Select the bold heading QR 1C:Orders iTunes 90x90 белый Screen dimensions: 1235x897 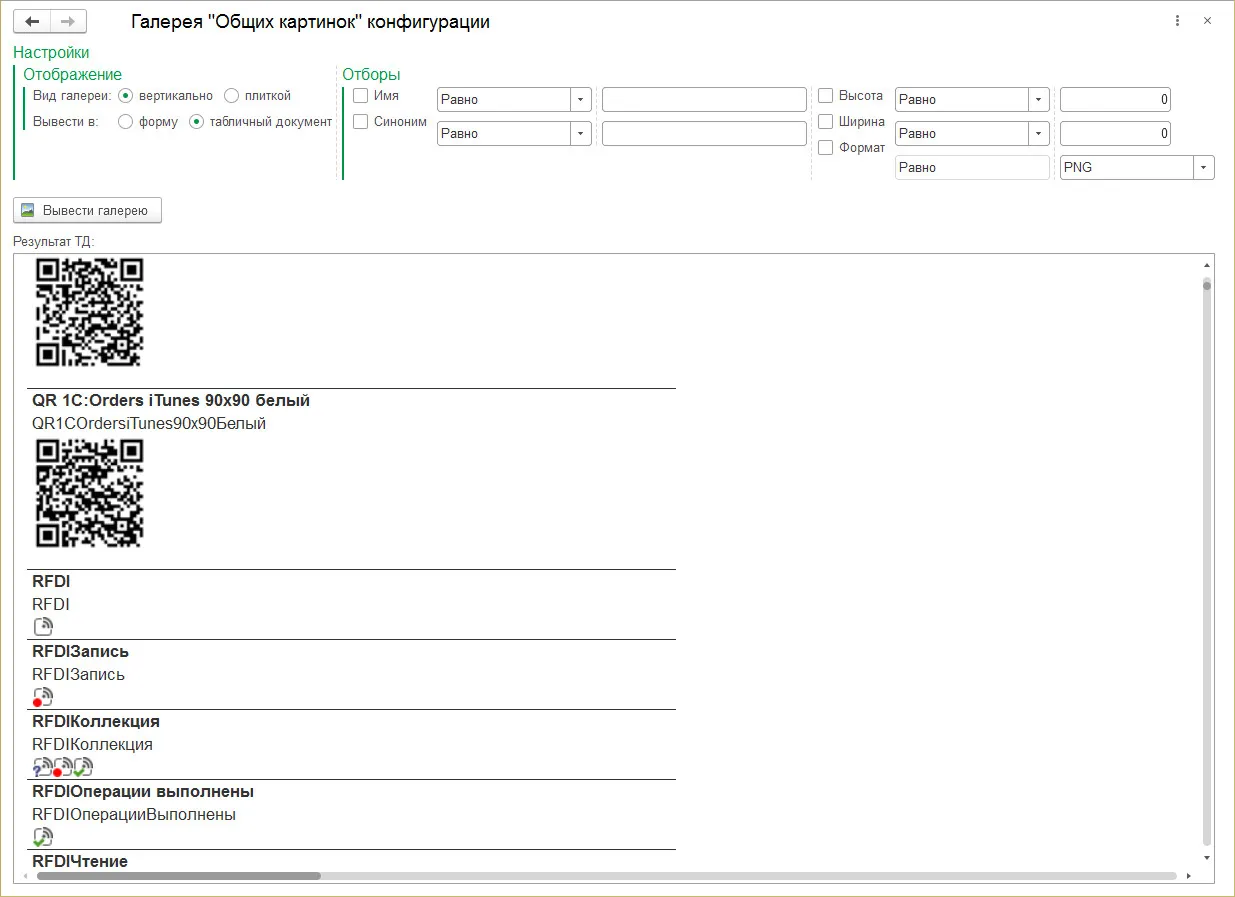171,400
